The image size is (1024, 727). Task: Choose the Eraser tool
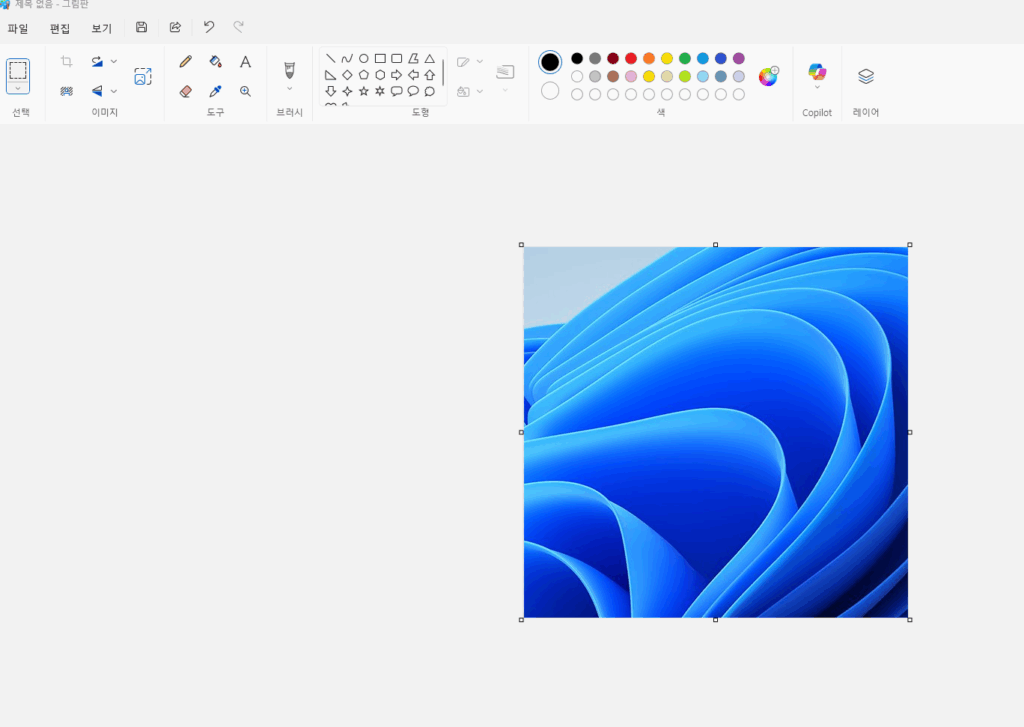tap(185, 91)
